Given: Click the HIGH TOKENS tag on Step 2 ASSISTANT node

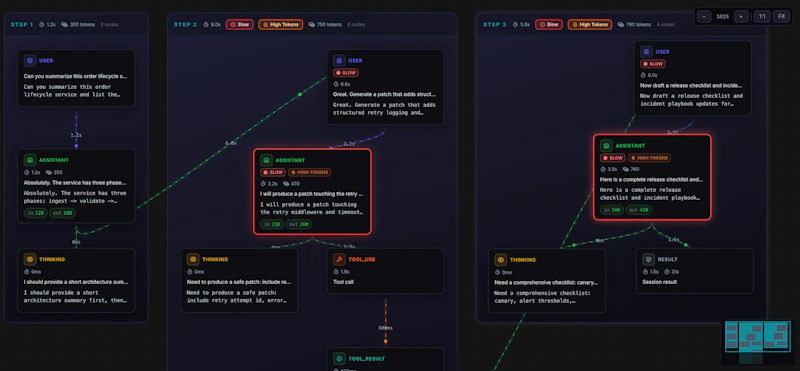Looking at the screenshot, I should (310, 172).
